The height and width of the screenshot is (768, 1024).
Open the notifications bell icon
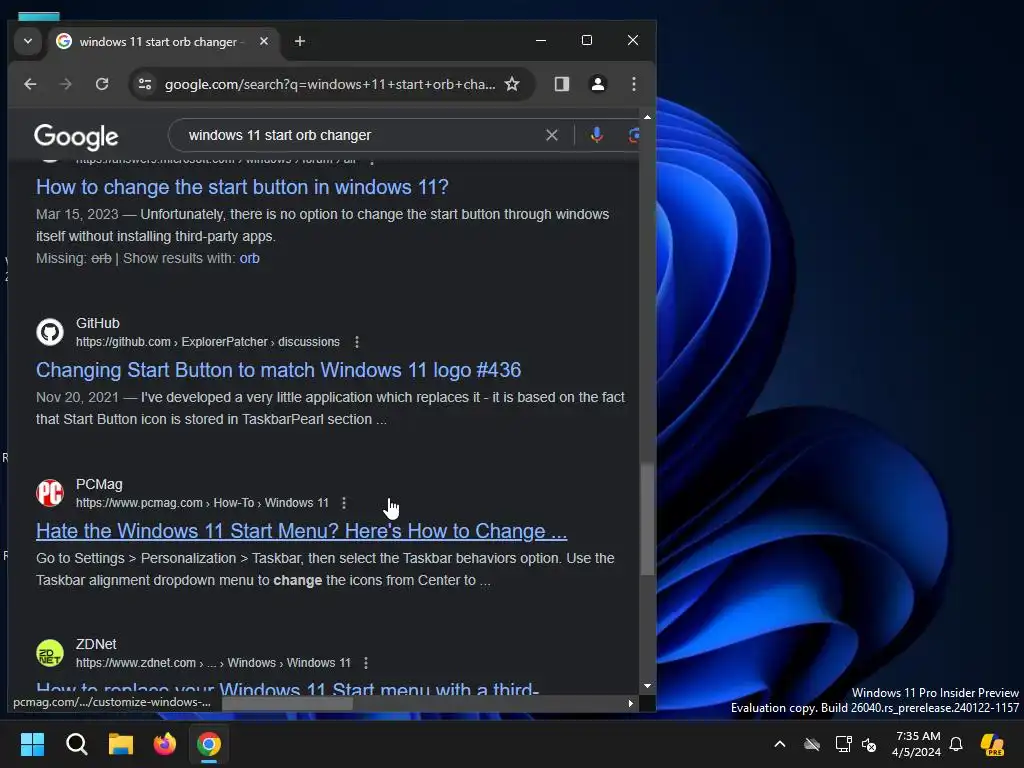(x=956, y=744)
